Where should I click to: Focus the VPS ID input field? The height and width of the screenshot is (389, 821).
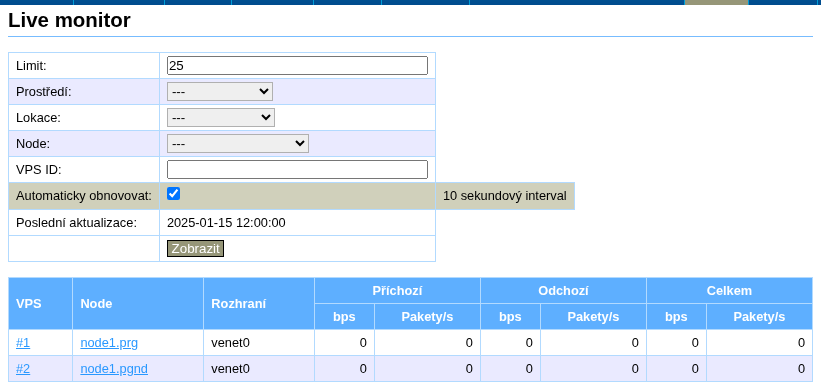pos(297,170)
